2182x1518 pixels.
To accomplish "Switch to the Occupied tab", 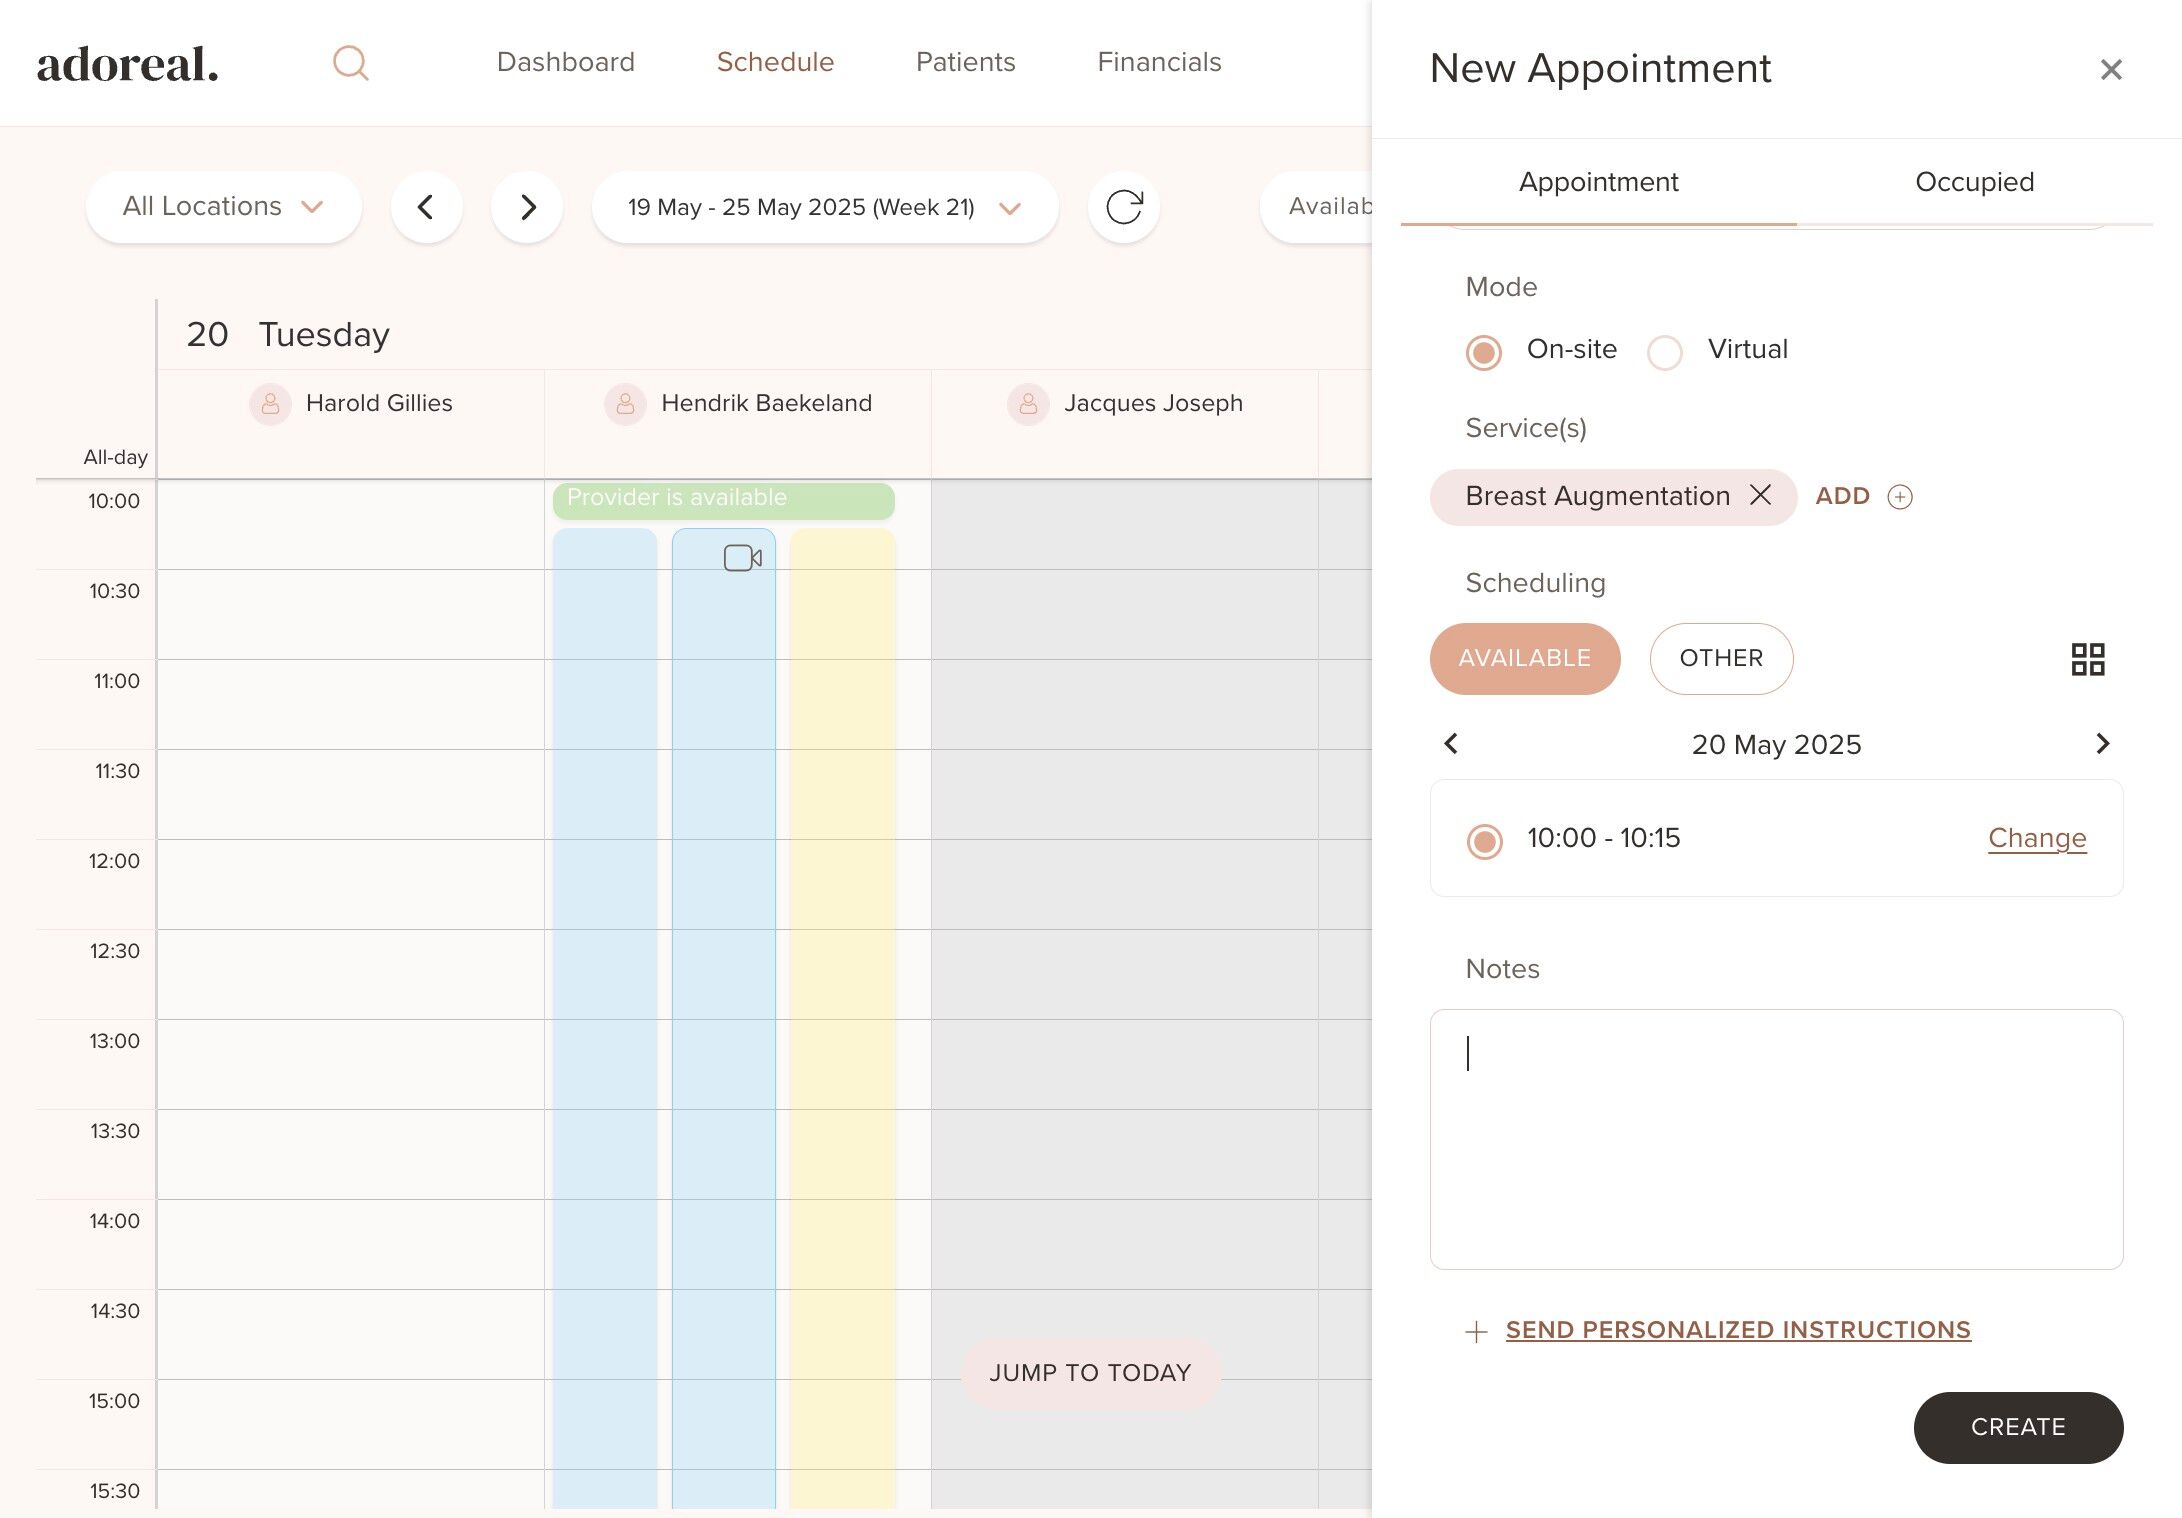I will pyautogui.click(x=1973, y=182).
